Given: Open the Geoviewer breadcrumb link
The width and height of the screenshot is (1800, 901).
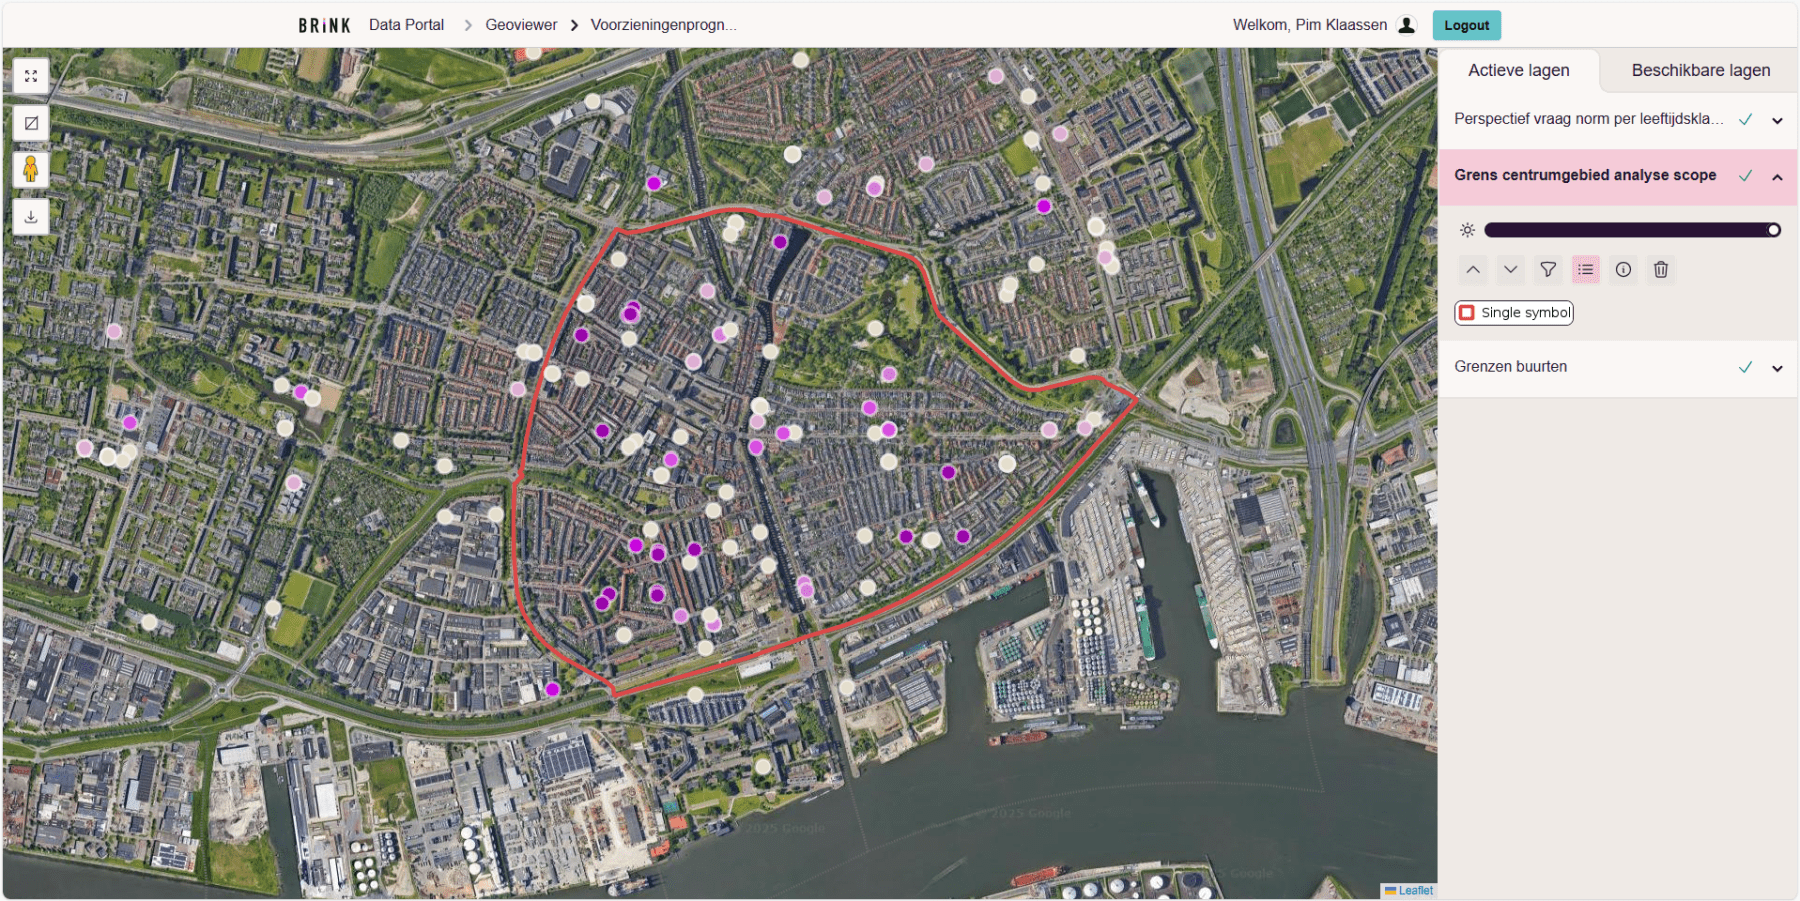Looking at the screenshot, I should coord(521,25).
